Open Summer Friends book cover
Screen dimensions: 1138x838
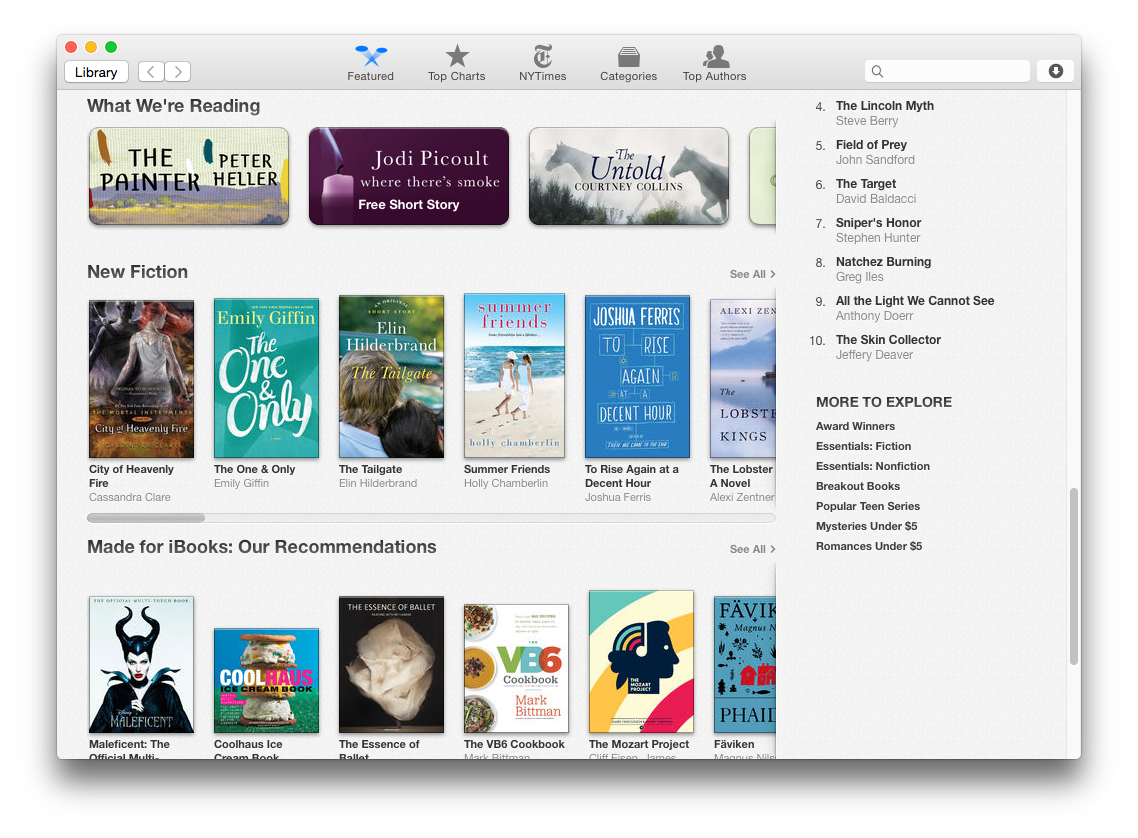pyautogui.click(x=515, y=375)
